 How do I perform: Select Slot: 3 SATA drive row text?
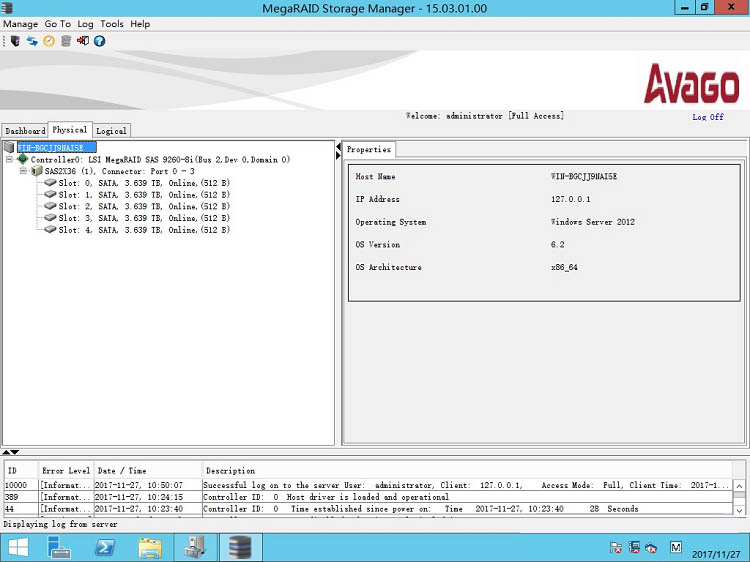click(144, 218)
